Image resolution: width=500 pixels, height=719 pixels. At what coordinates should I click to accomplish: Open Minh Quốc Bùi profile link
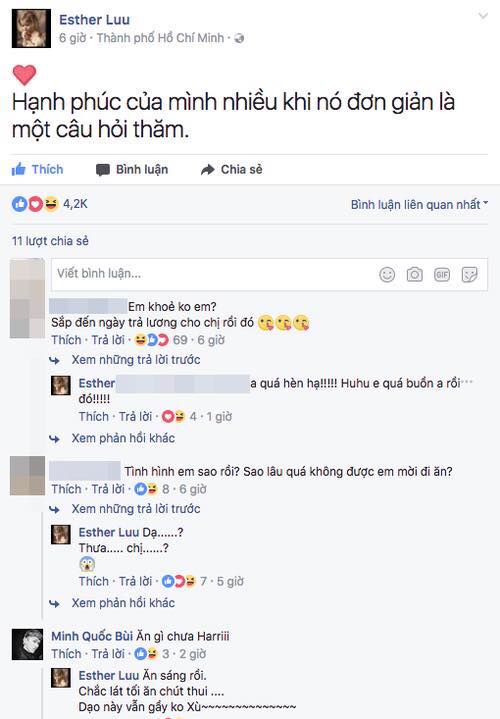[92, 636]
